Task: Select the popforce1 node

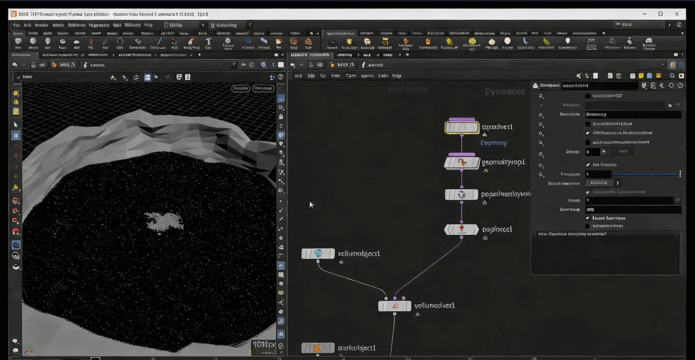Action: click(x=461, y=229)
